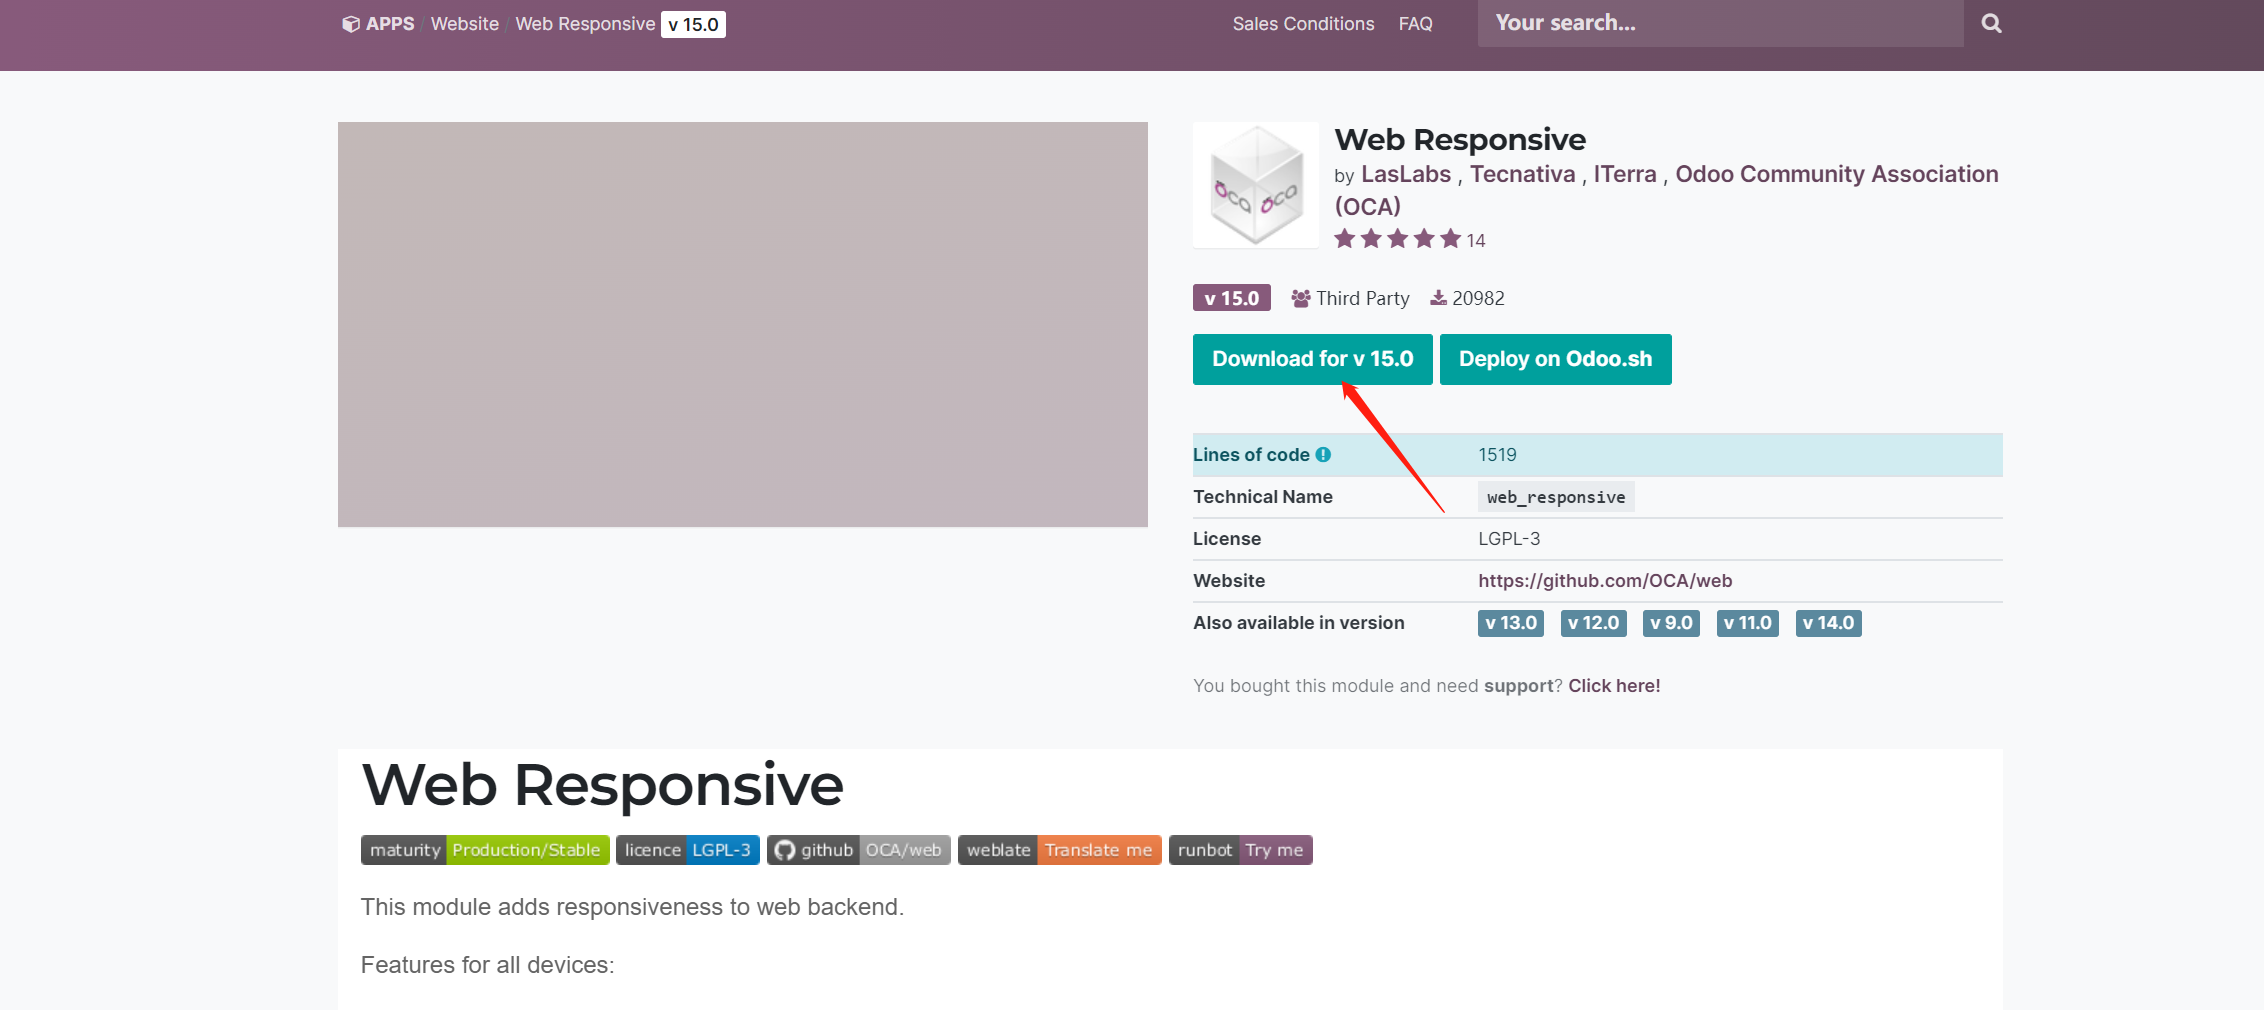This screenshot has height=1010, width=2264.
Task: Click the maturity Production/Stable badge
Action: (485, 850)
